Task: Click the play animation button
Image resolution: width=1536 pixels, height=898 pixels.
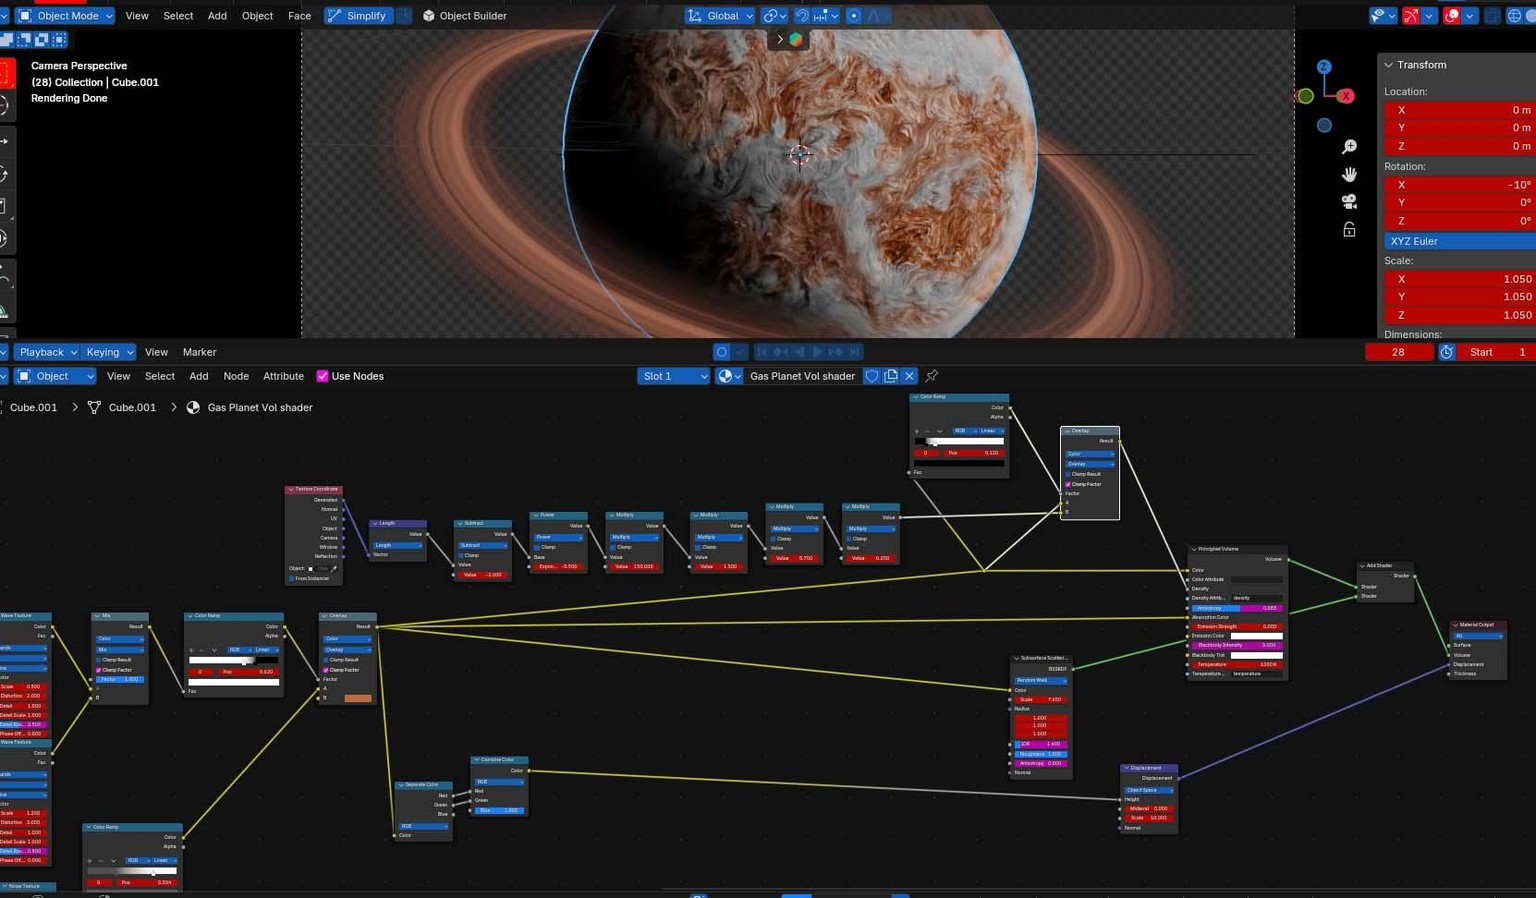Action: (x=817, y=352)
